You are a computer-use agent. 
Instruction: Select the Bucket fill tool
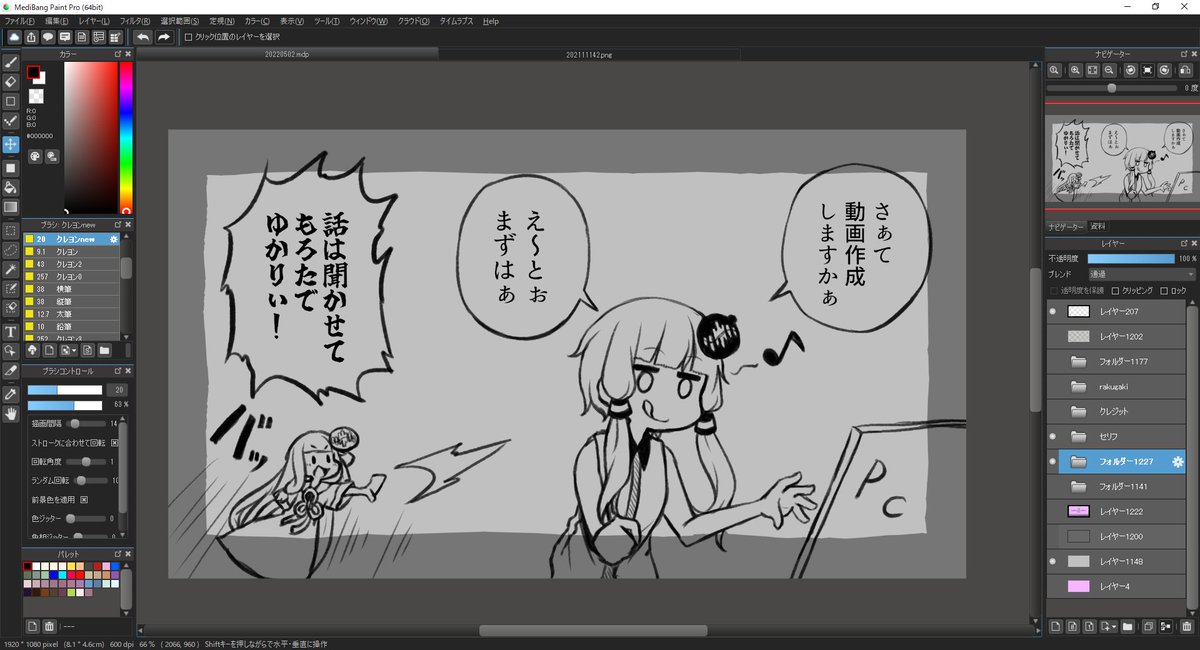[x=10, y=187]
